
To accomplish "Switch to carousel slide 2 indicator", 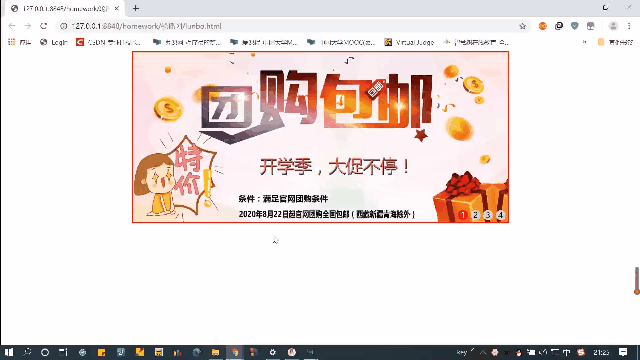I will coord(476,215).
